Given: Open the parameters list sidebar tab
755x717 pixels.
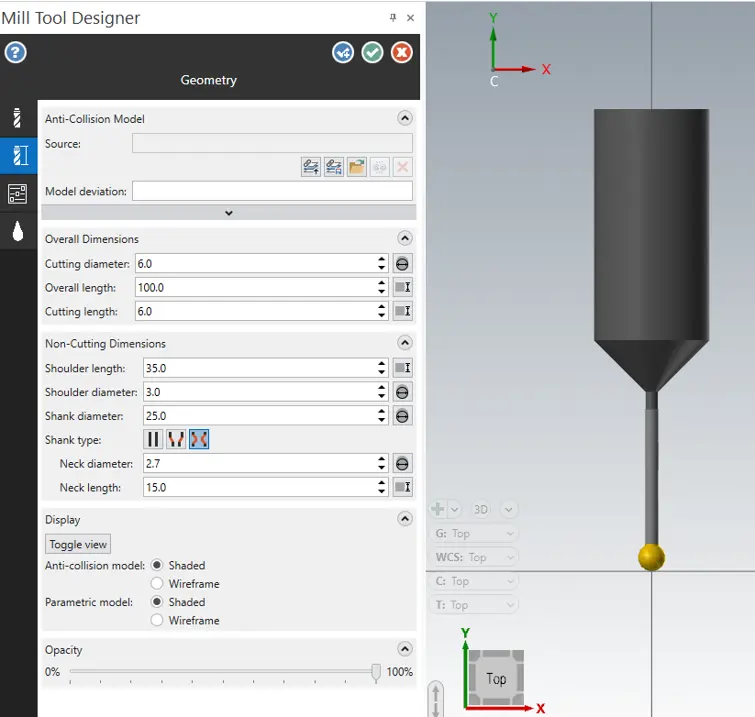Looking at the screenshot, I should [18, 194].
